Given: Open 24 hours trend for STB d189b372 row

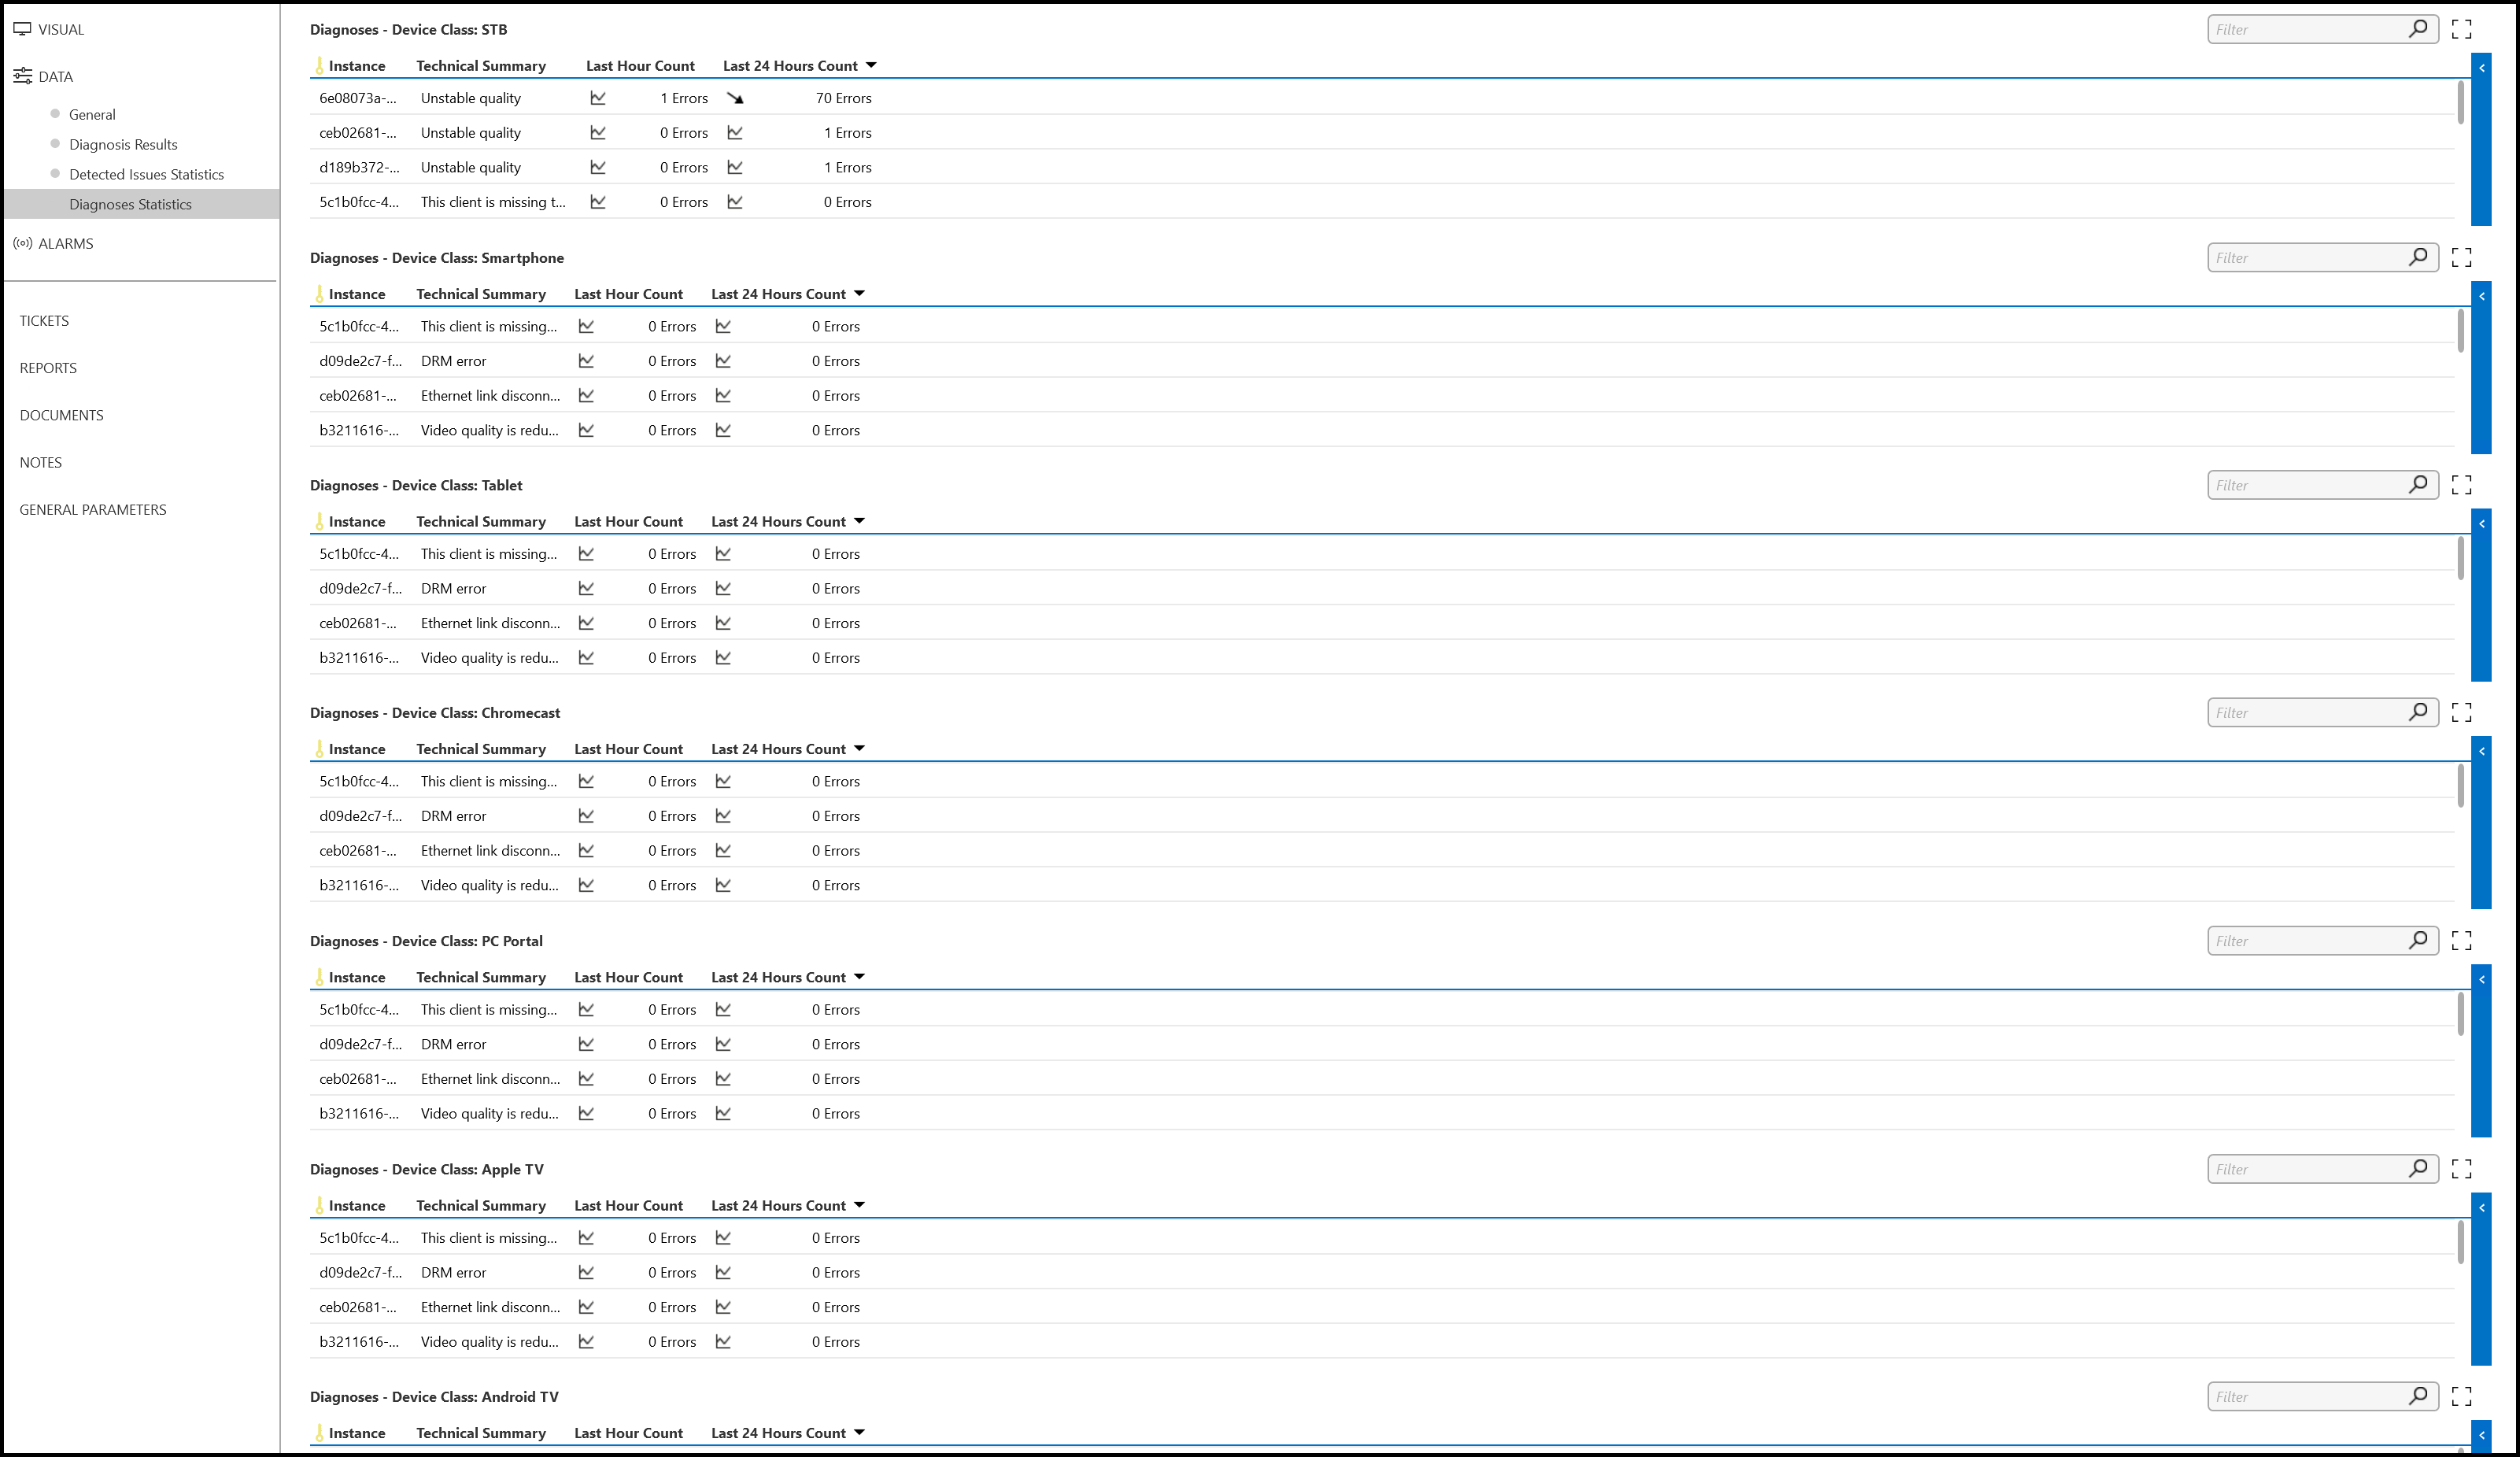Looking at the screenshot, I should point(735,167).
